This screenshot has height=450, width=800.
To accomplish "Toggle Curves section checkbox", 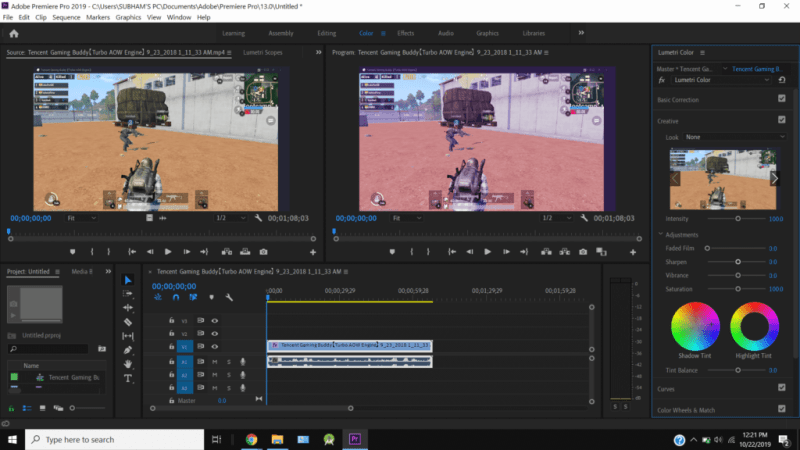I will (782, 388).
